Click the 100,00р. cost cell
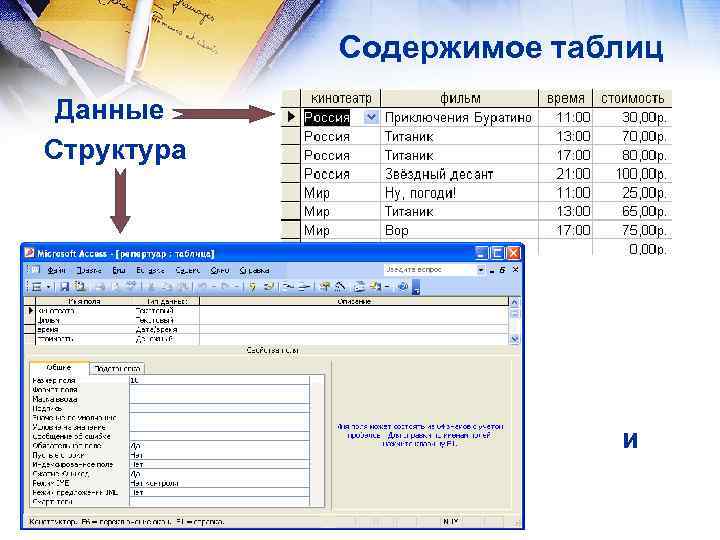This screenshot has height=540, width=720. tap(632, 174)
